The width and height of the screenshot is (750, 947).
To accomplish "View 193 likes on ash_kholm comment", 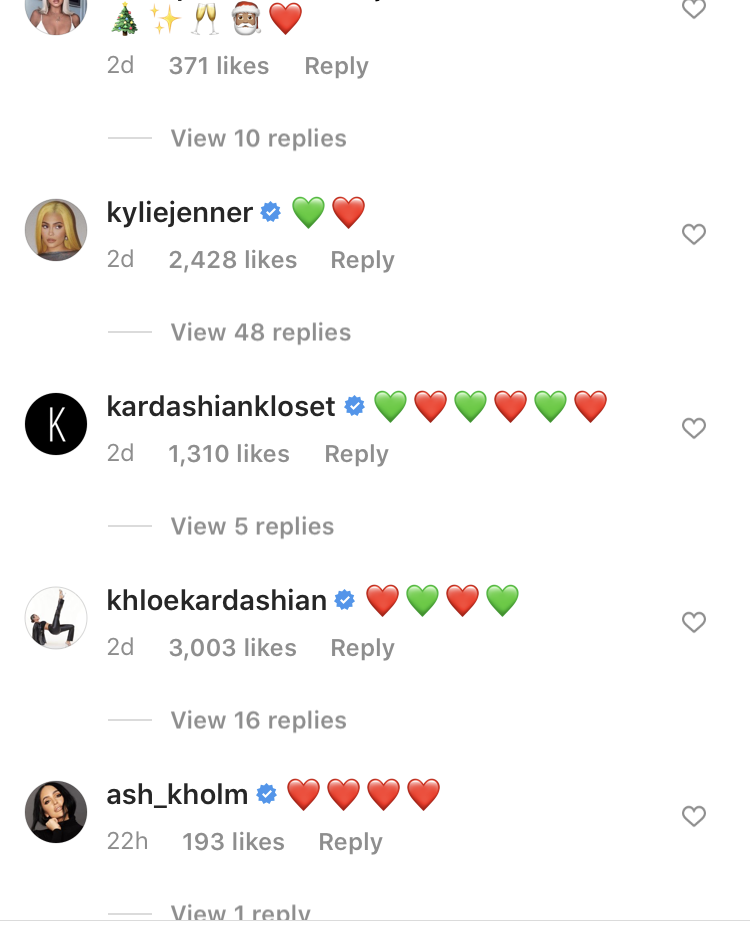I will coord(233,842).
